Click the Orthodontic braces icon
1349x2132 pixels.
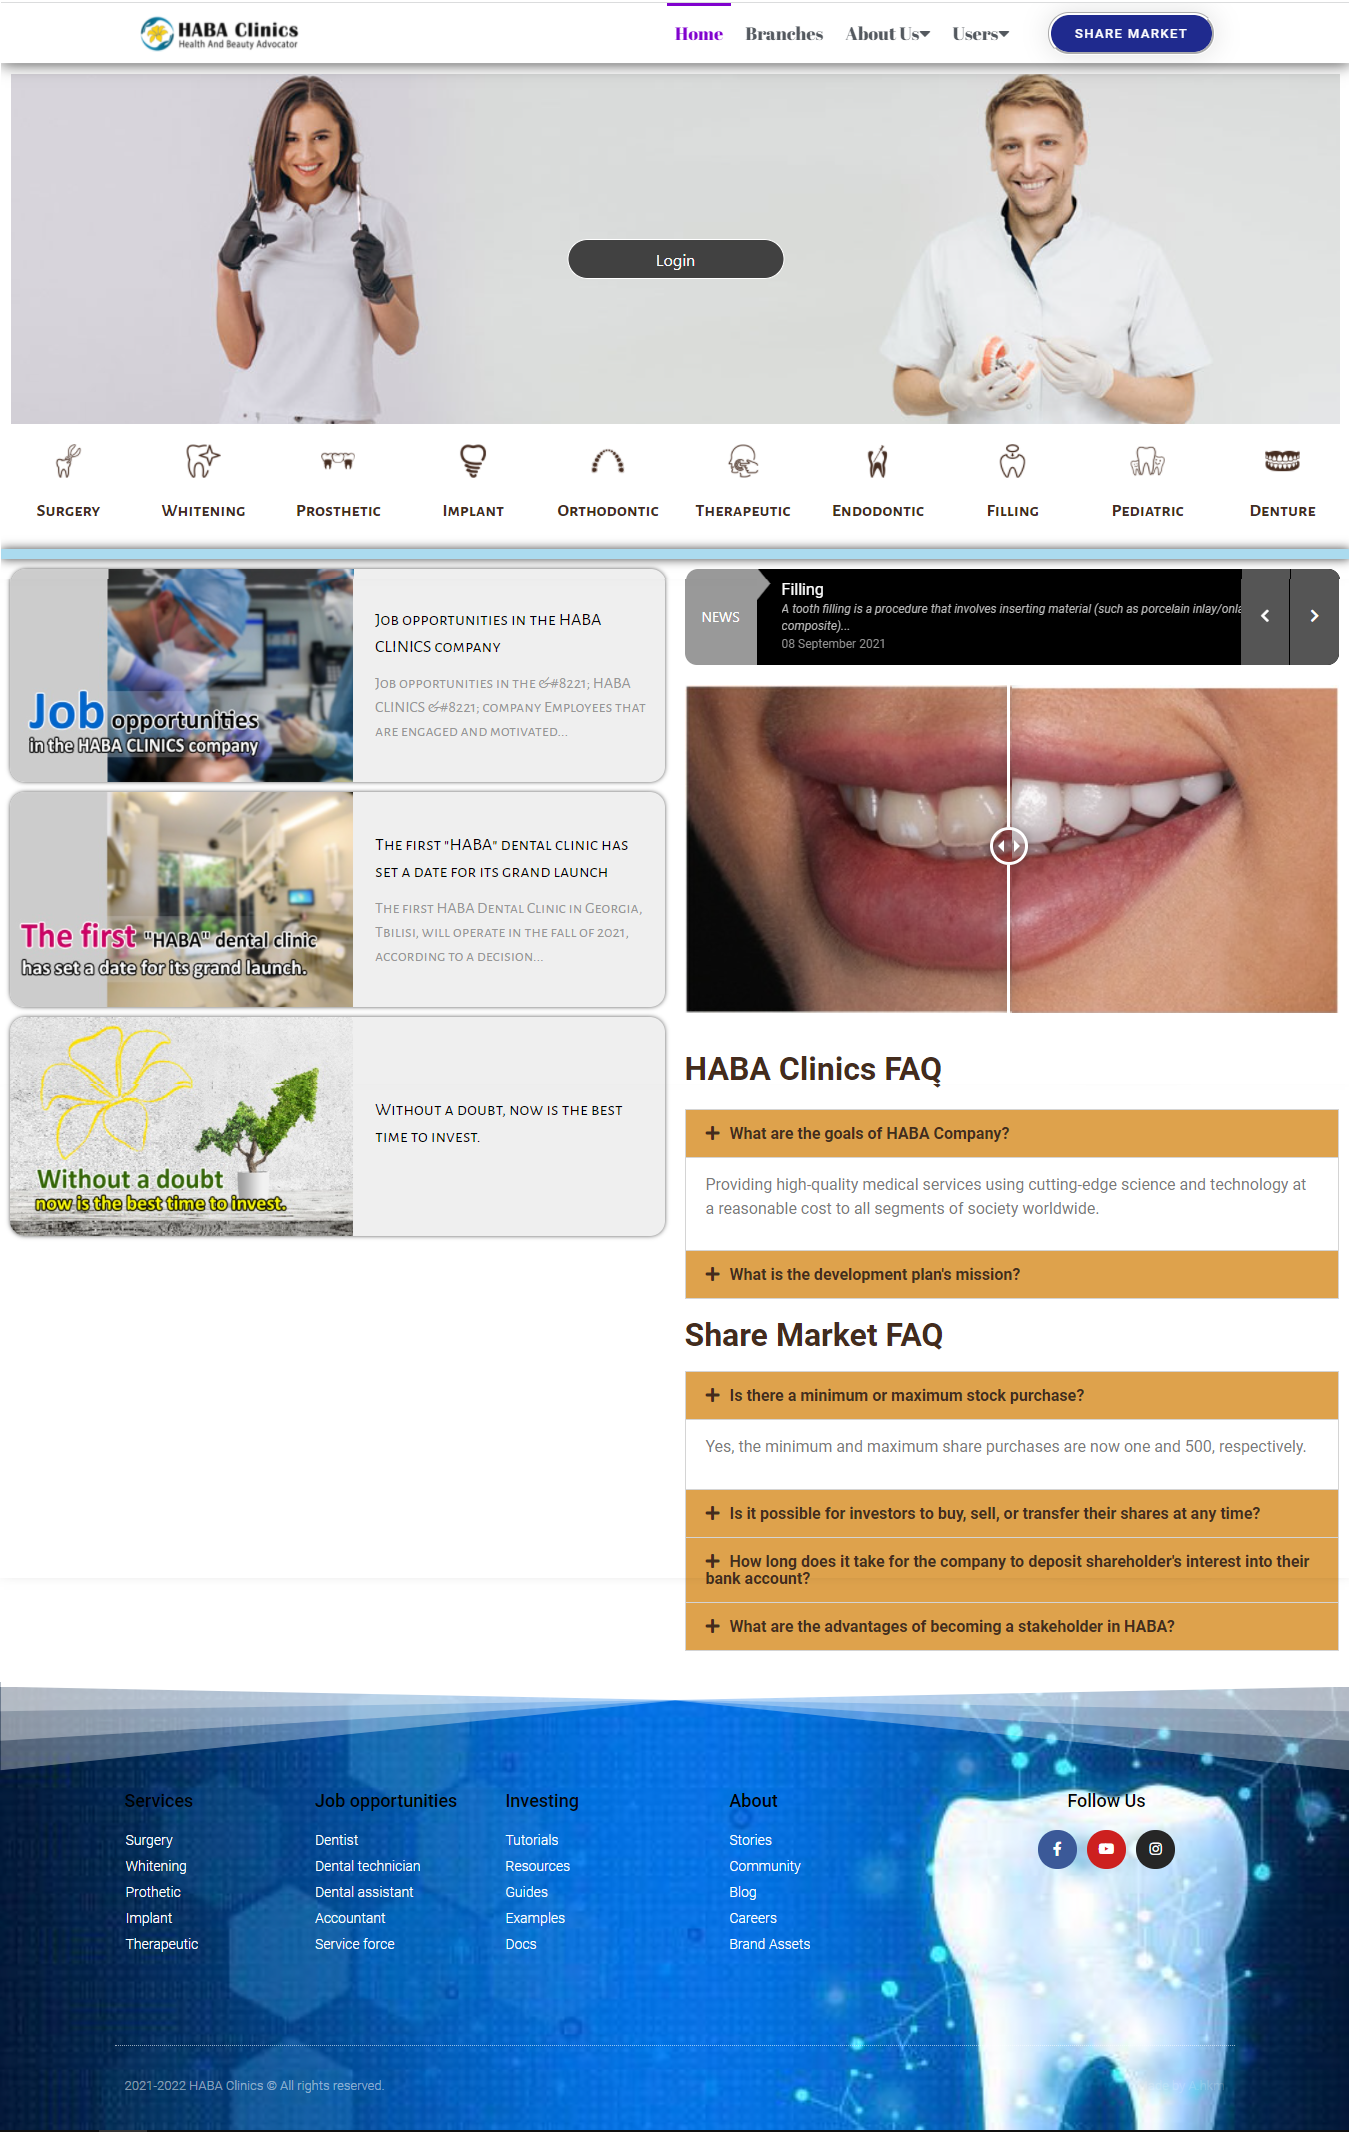click(608, 461)
